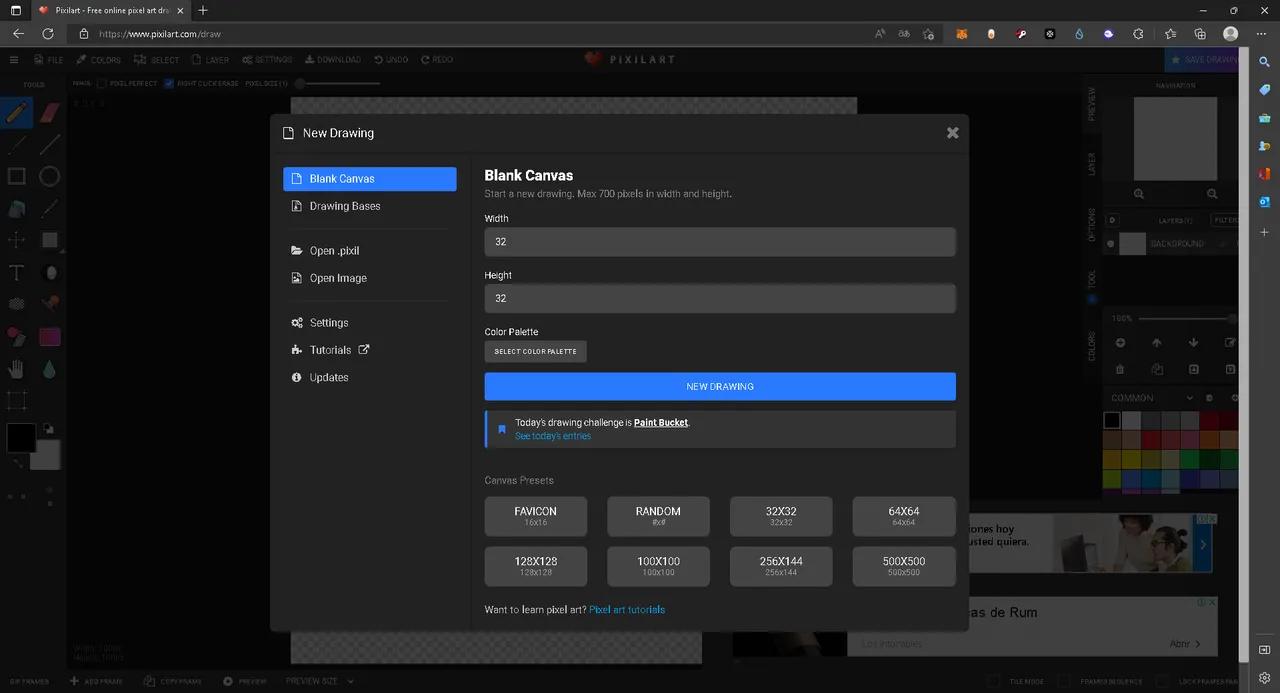1280x693 pixels.
Task: Move layer up arrow
Action: pos(1157,343)
